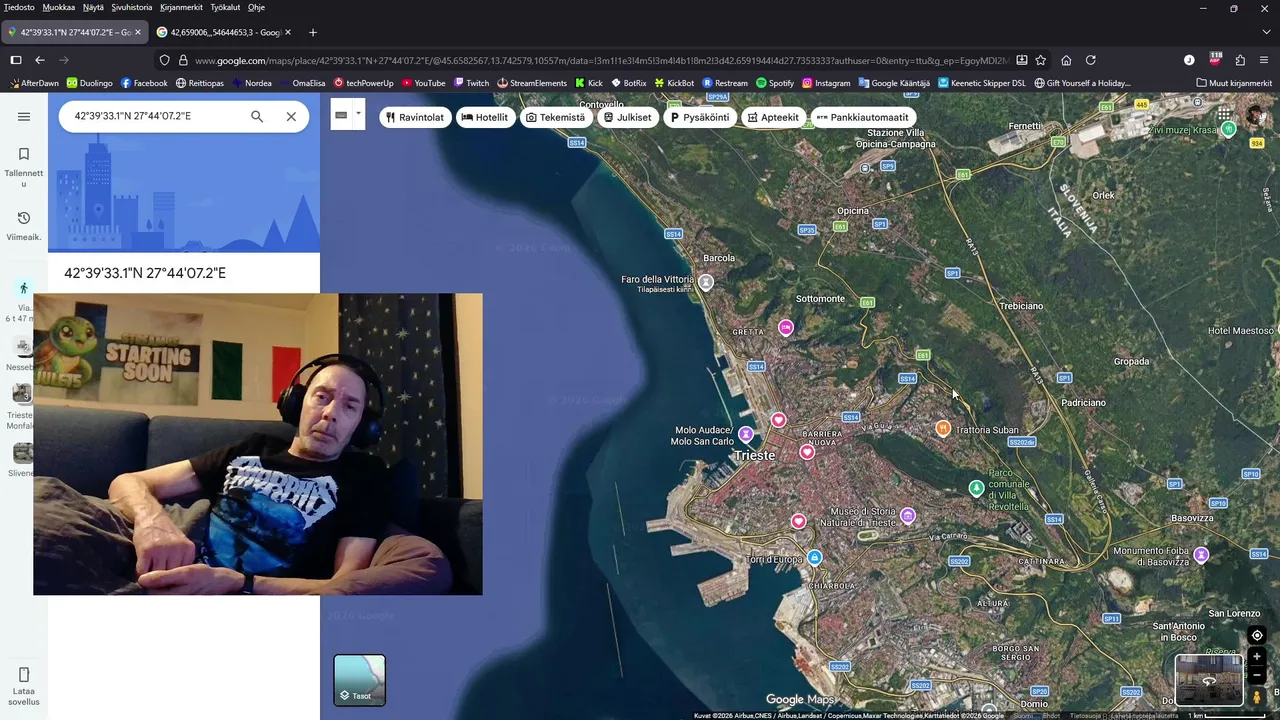The width and height of the screenshot is (1280, 720).
Task: Open Facebook bookmark
Action: [144, 83]
